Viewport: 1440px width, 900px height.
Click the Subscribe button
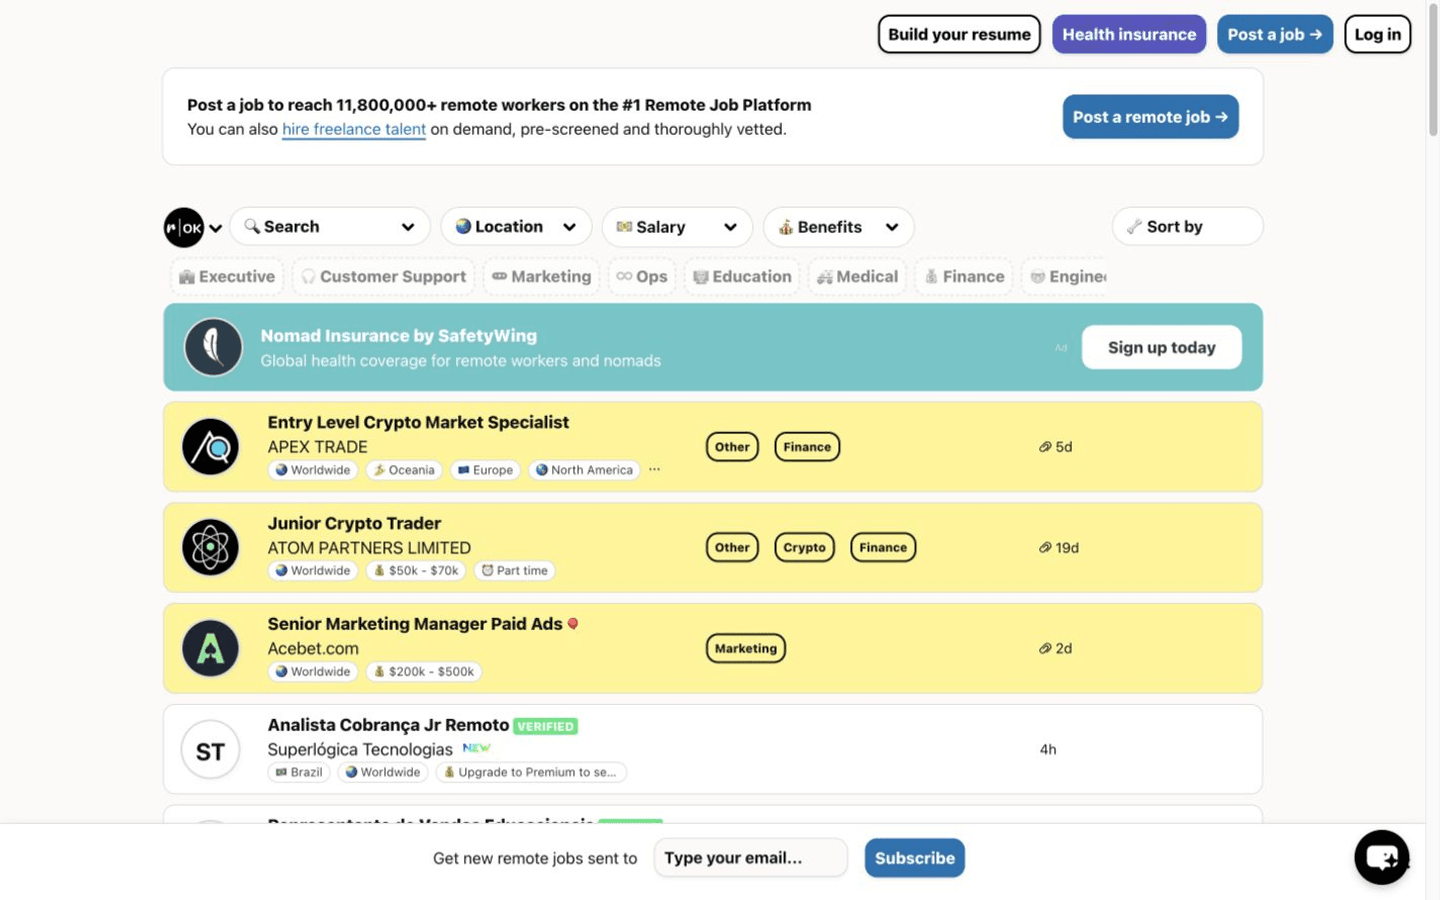pyautogui.click(x=914, y=858)
